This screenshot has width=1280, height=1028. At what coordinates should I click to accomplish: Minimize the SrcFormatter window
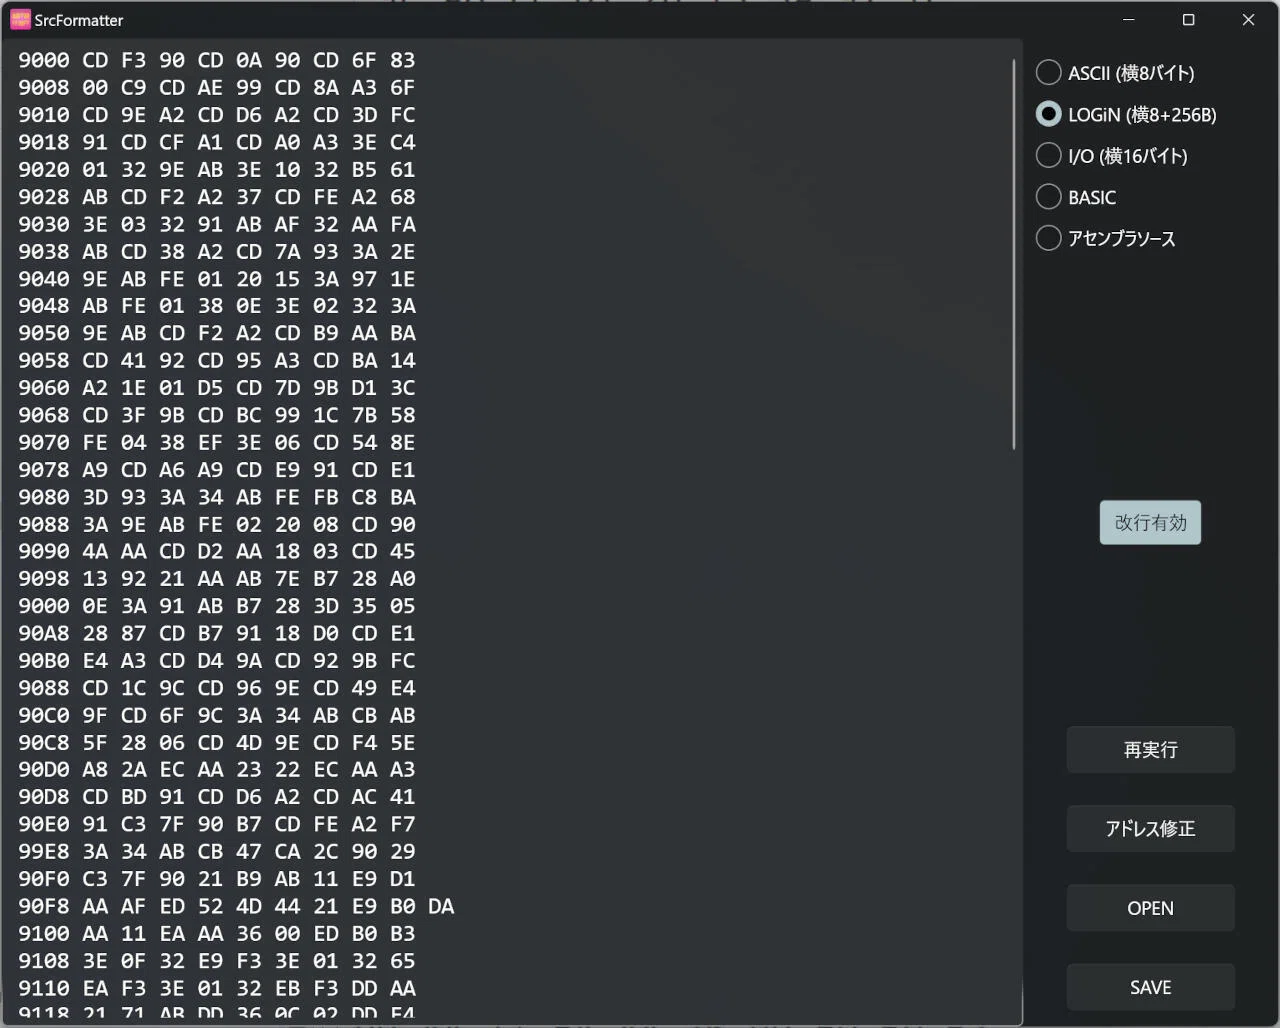tap(1129, 20)
